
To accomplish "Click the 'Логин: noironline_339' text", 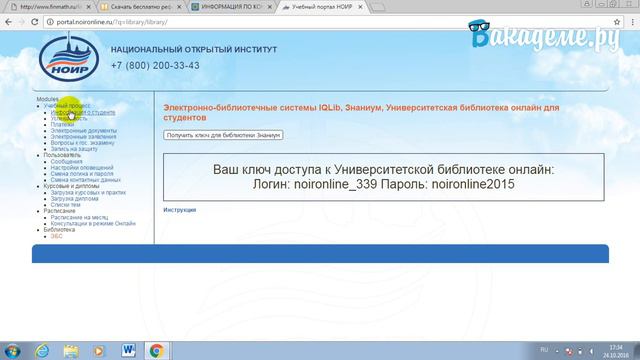I will (x=315, y=184).
